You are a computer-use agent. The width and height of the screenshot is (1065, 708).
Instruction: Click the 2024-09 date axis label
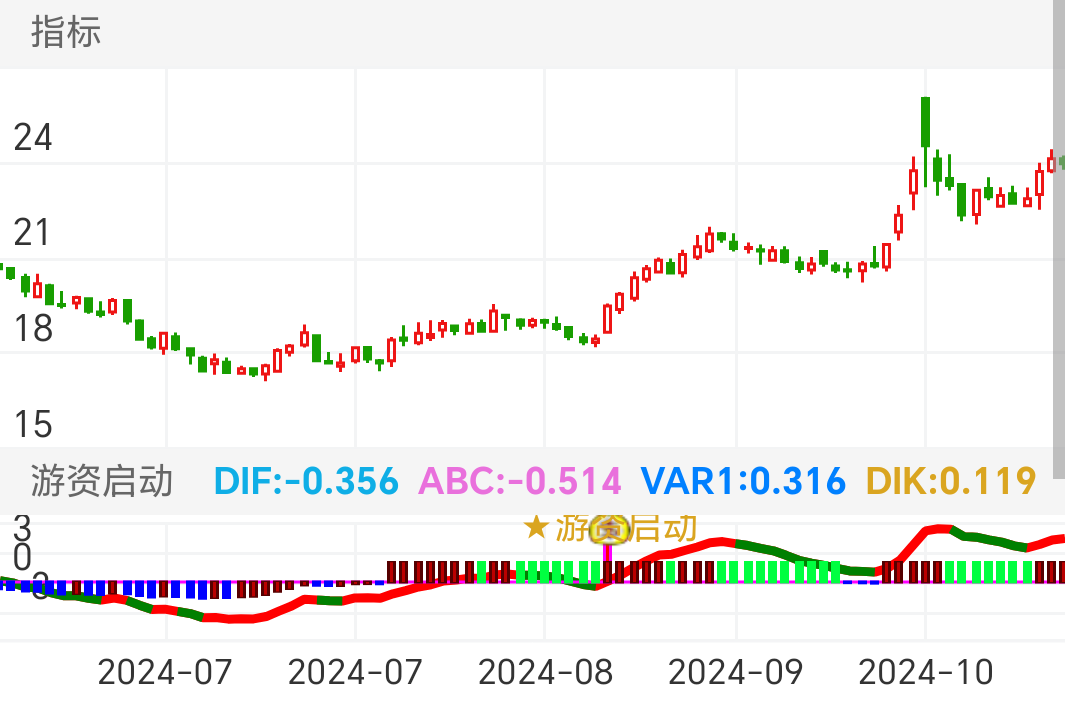tap(735, 672)
